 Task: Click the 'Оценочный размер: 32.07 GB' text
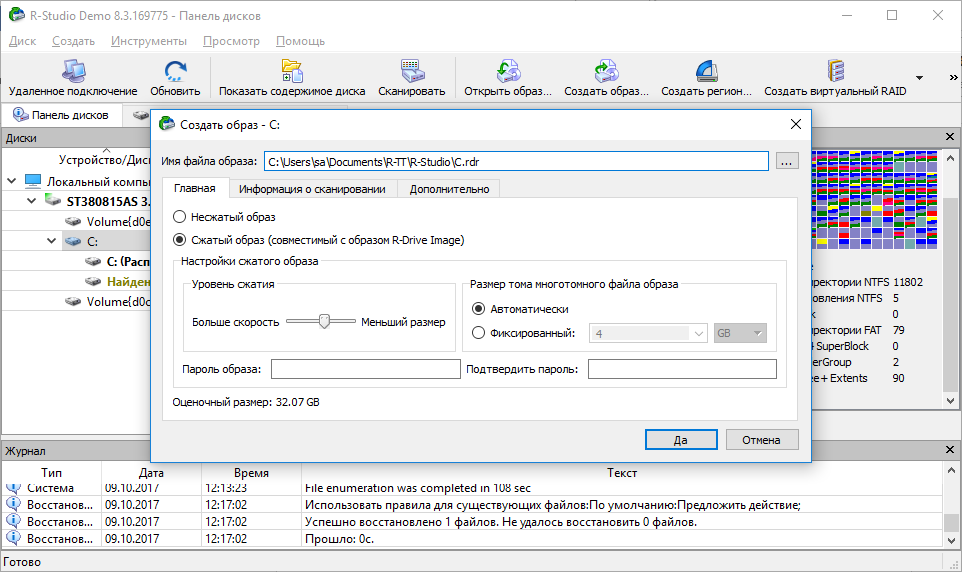[x=246, y=402]
